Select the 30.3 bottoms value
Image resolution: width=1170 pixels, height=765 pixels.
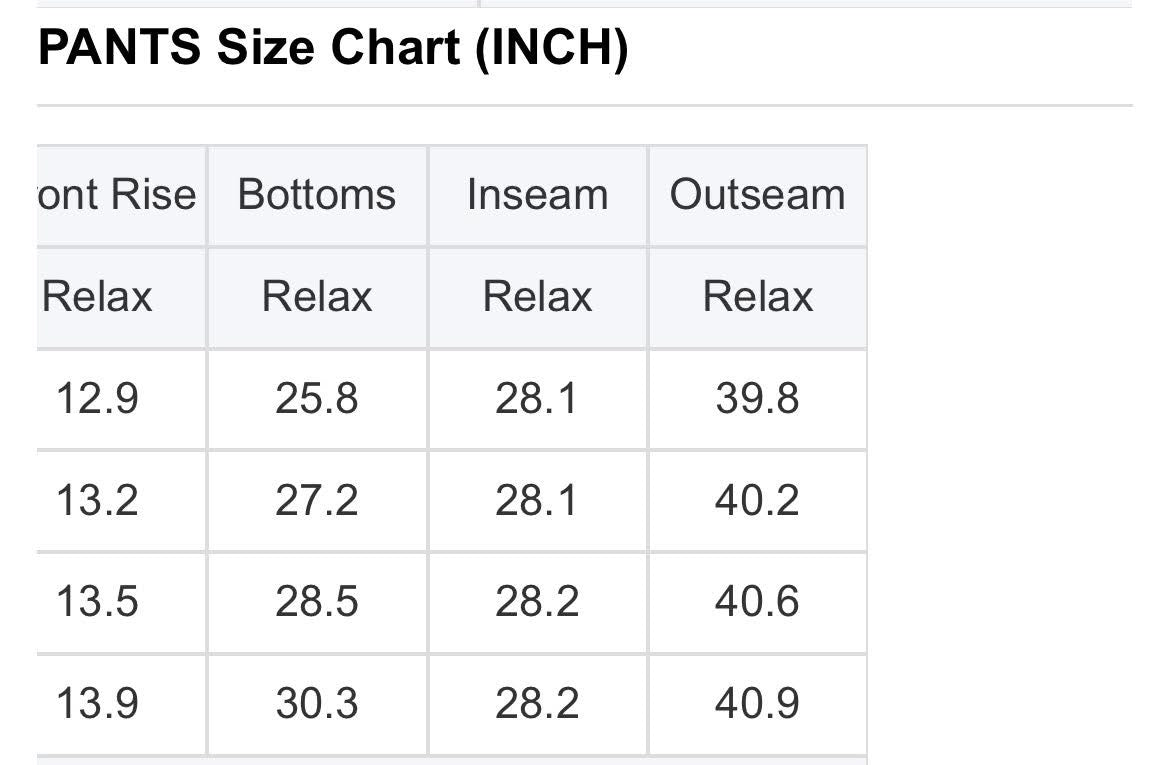tap(317, 704)
